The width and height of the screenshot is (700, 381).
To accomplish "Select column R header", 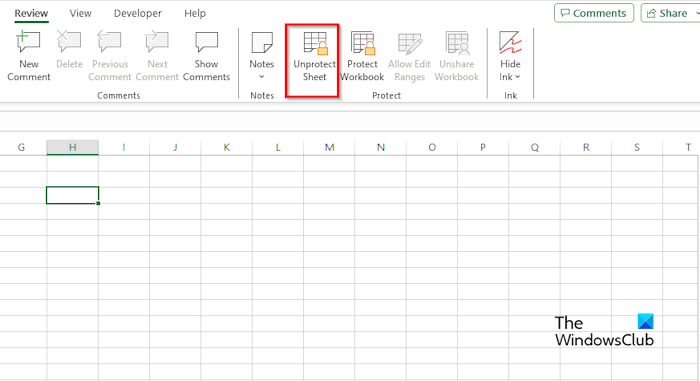I will click(586, 147).
